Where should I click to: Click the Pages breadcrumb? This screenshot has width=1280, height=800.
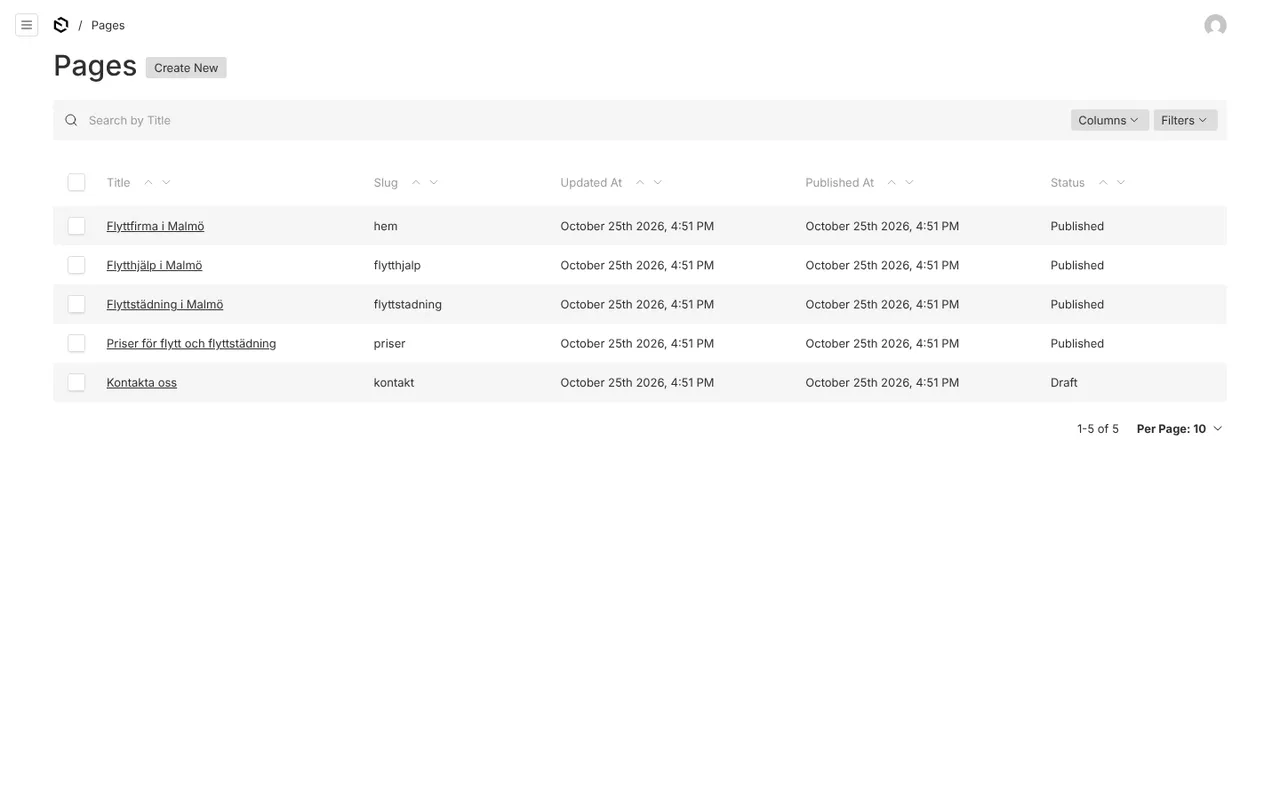[108, 25]
